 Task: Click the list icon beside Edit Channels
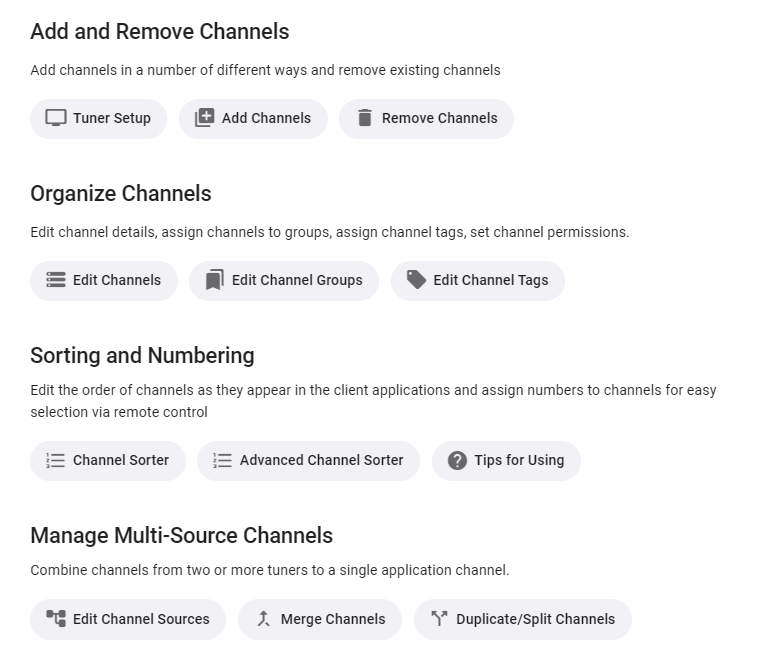[56, 280]
